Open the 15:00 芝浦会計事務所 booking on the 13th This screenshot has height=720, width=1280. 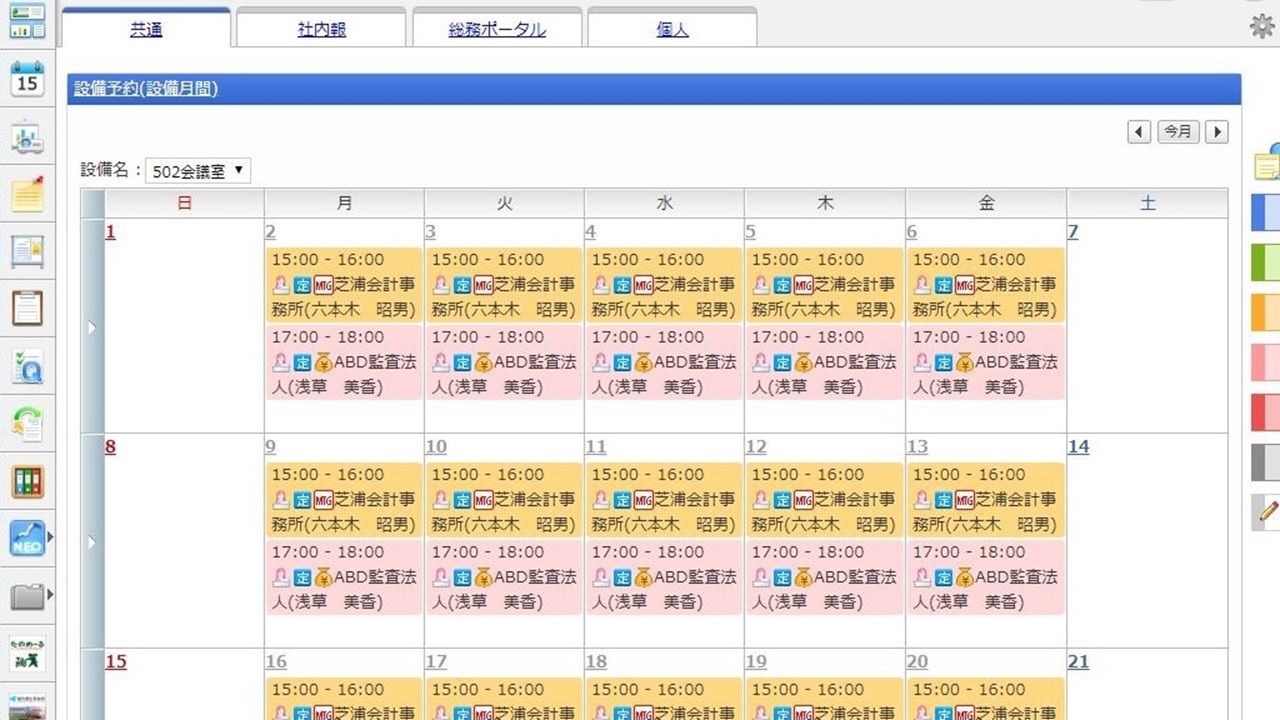click(x=986, y=500)
